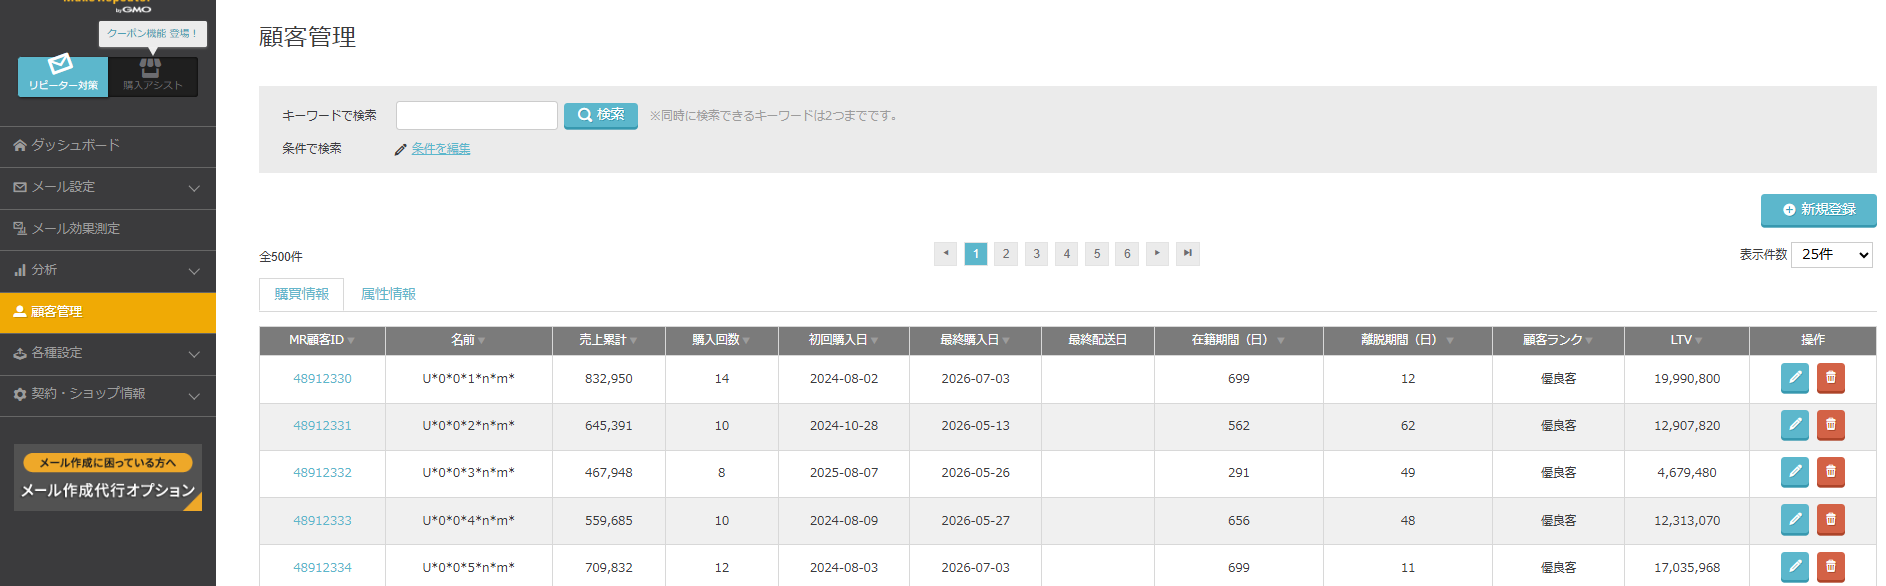Go to the last page of results
This screenshot has width=1886, height=586.
pyautogui.click(x=1187, y=254)
